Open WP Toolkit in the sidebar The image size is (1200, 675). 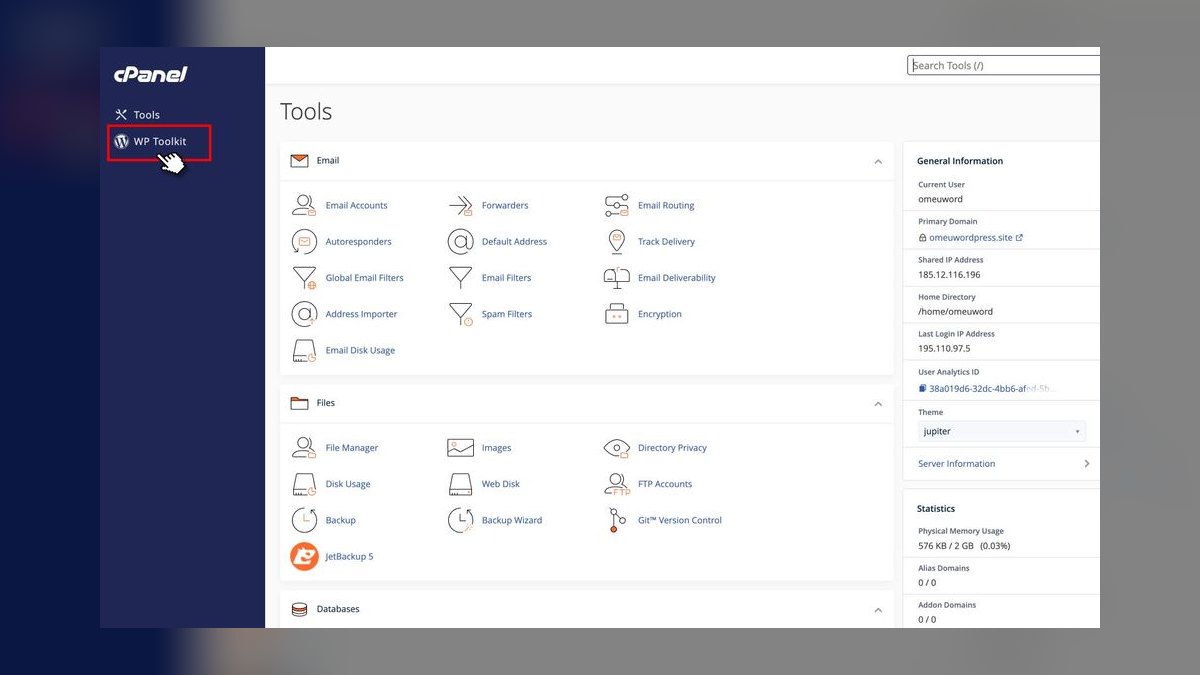(151, 142)
